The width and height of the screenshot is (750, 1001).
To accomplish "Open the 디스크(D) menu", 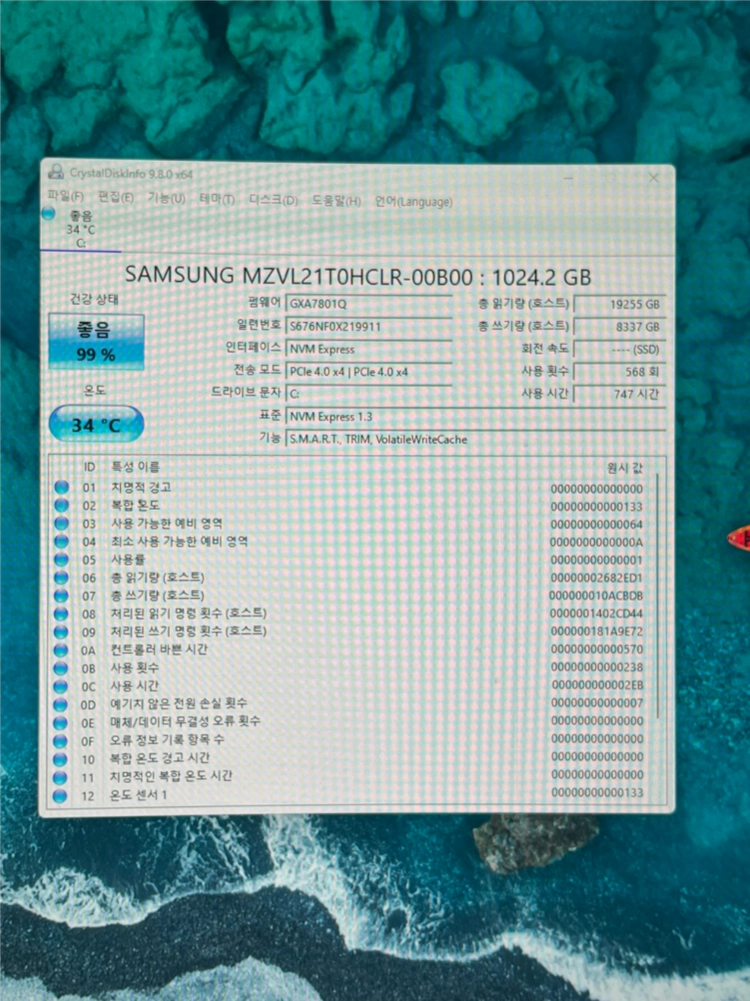I will pyautogui.click(x=273, y=200).
